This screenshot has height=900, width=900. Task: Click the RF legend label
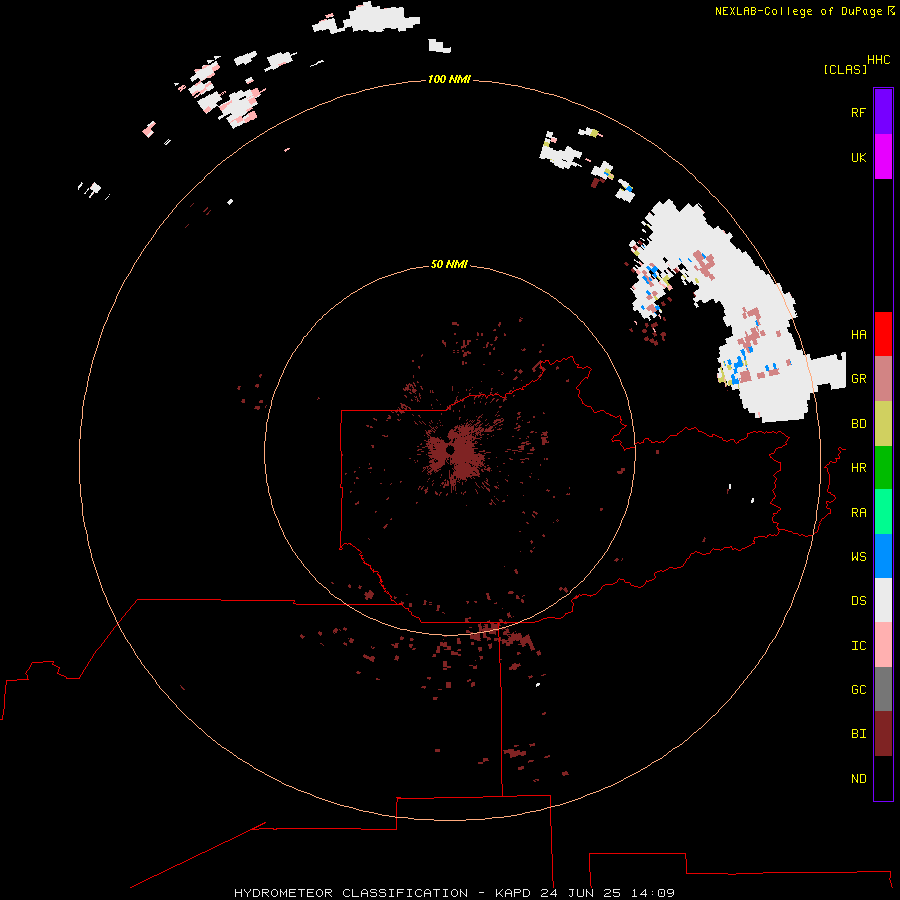(x=858, y=112)
